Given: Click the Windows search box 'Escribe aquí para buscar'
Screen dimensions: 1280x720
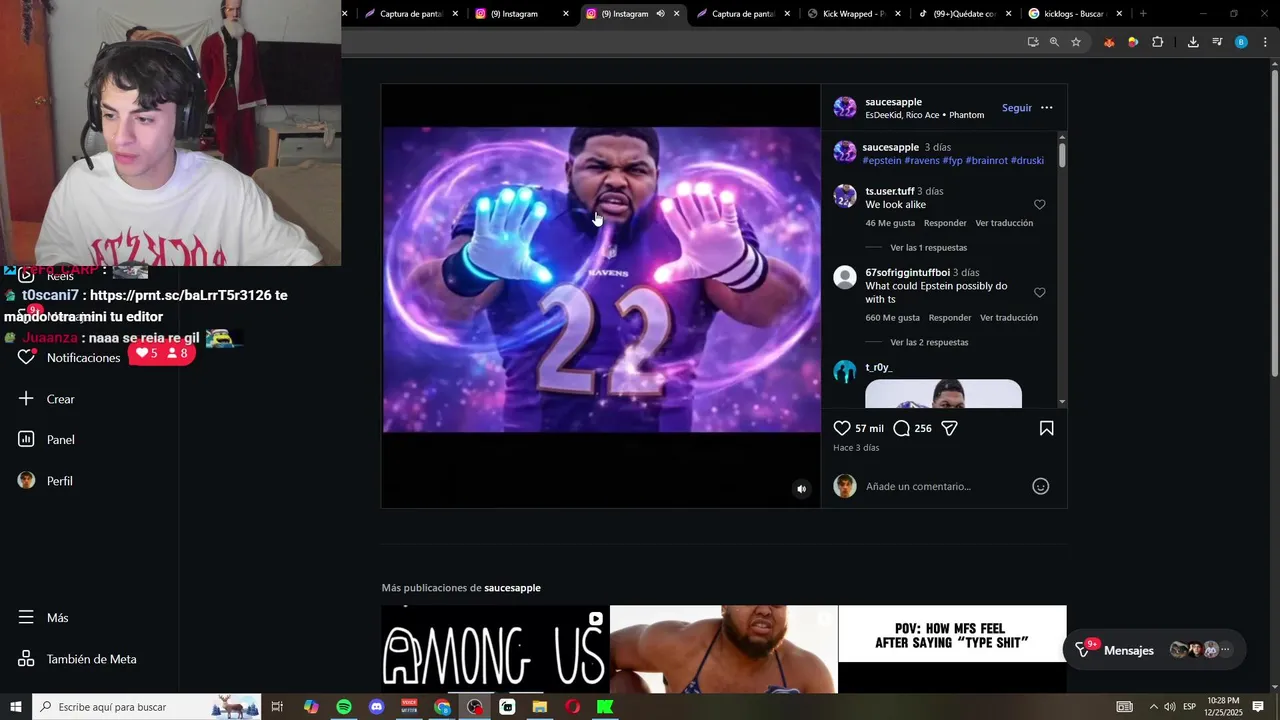Looking at the screenshot, I should (146, 707).
